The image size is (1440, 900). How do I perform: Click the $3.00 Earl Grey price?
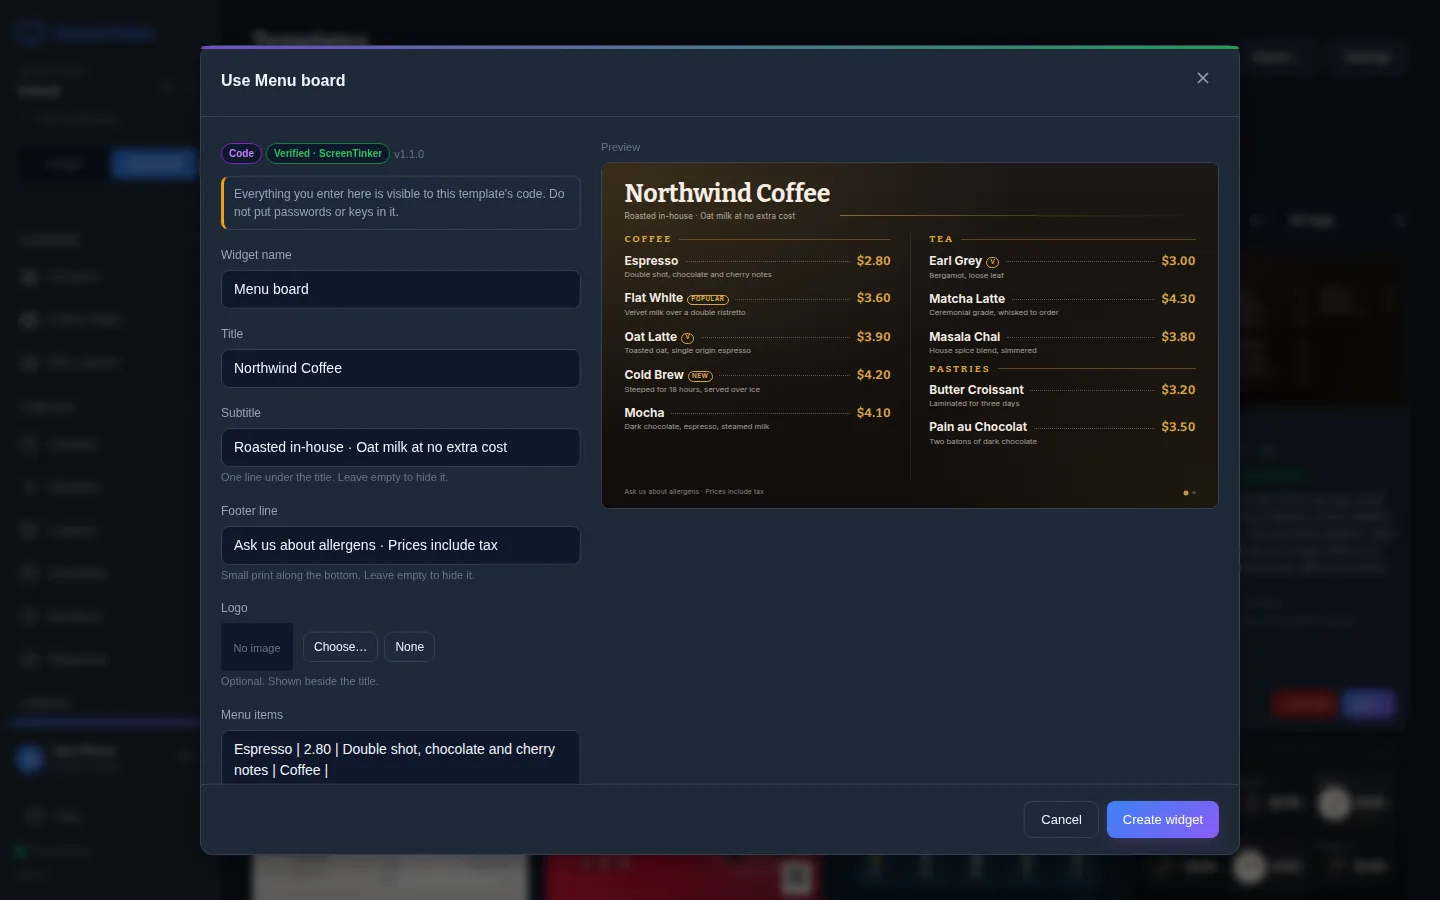1178,261
